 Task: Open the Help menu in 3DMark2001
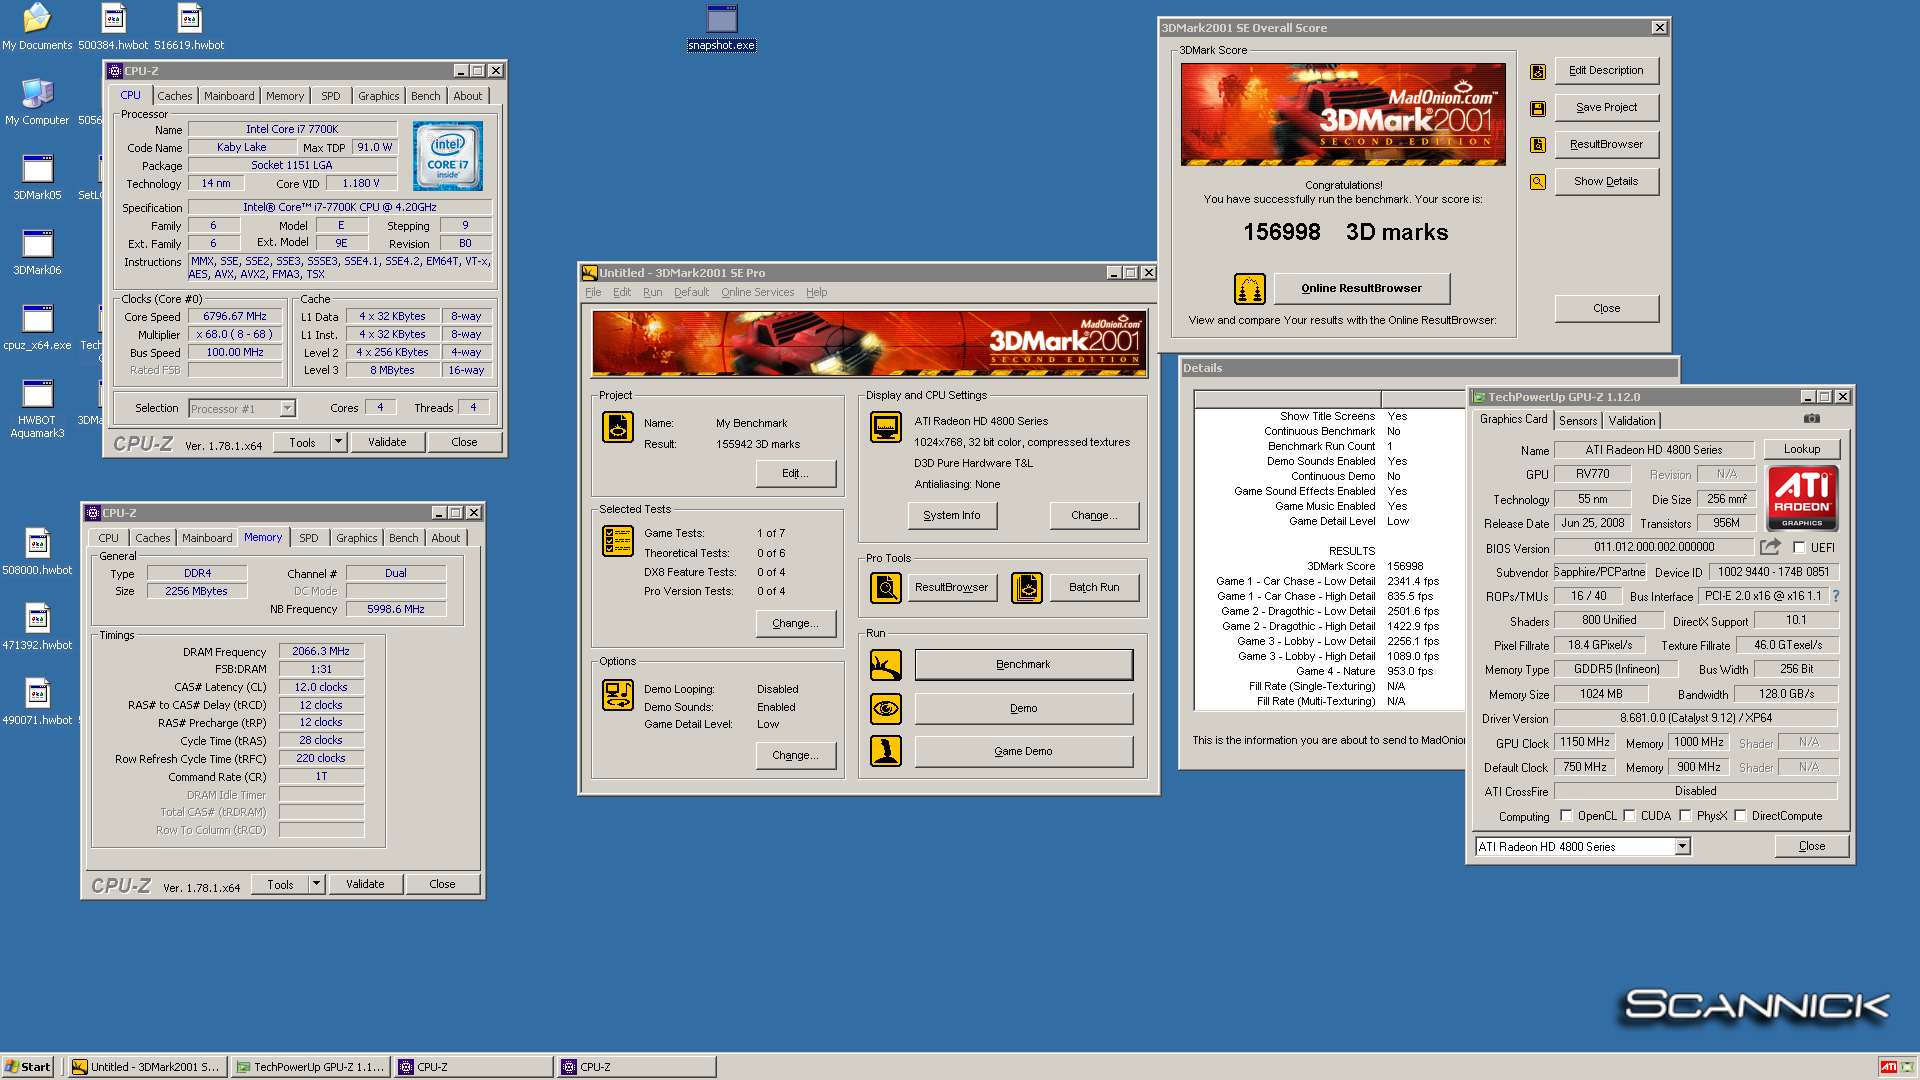(816, 293)
